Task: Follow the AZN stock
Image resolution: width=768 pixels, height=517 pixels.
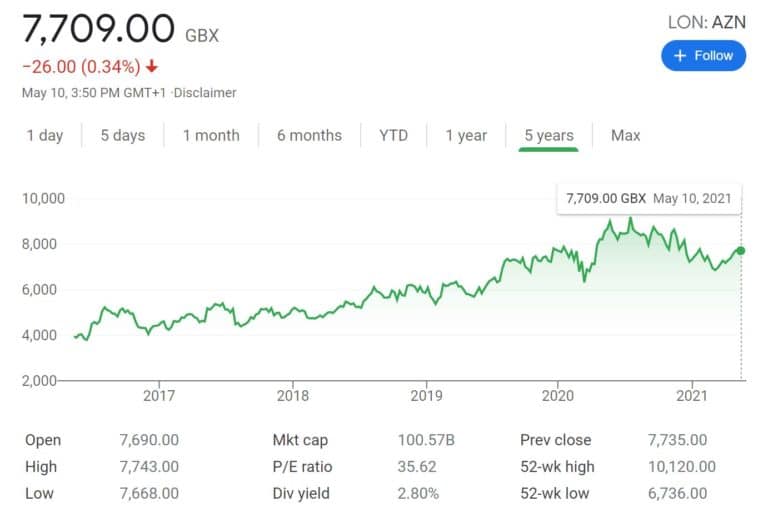Action: click(703, 56)
